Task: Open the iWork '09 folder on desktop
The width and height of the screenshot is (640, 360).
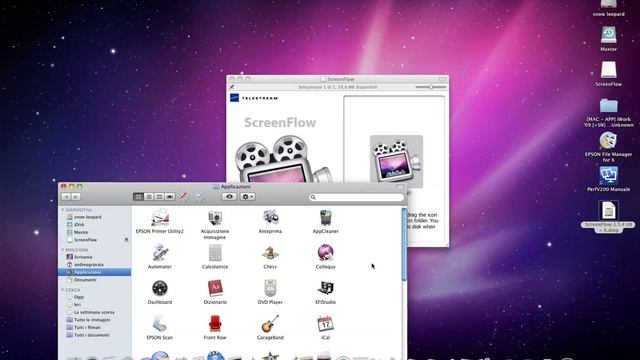Action: pos(608,105)
